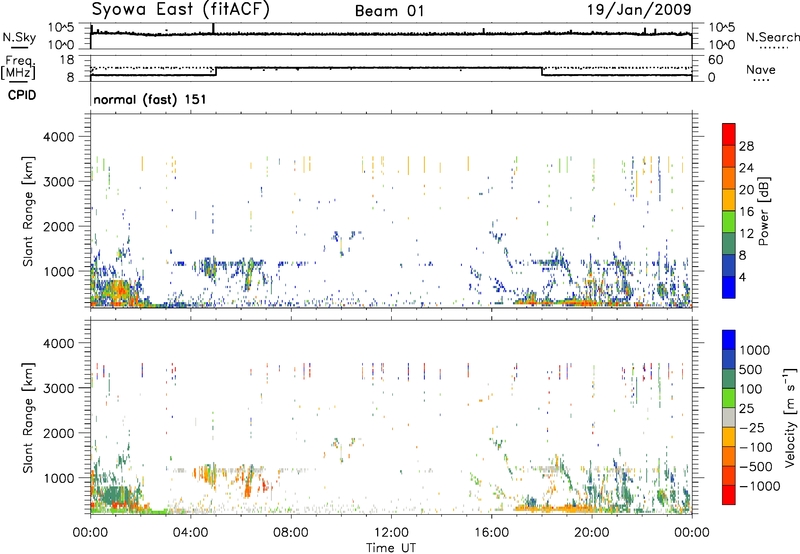
Task: Select the 'Time UT' axis title
Action: tap(391, 548)
